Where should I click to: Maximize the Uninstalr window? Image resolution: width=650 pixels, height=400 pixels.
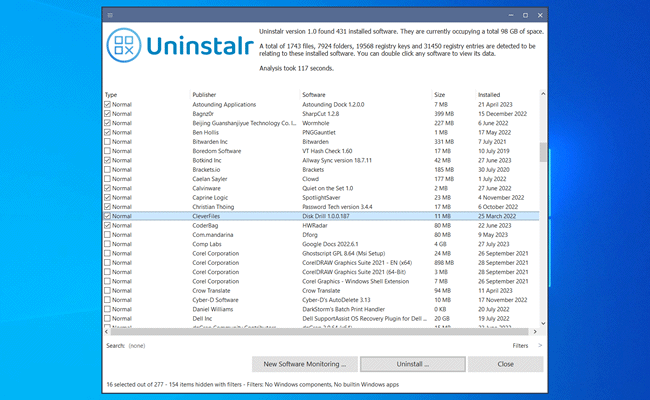[525, 15]
